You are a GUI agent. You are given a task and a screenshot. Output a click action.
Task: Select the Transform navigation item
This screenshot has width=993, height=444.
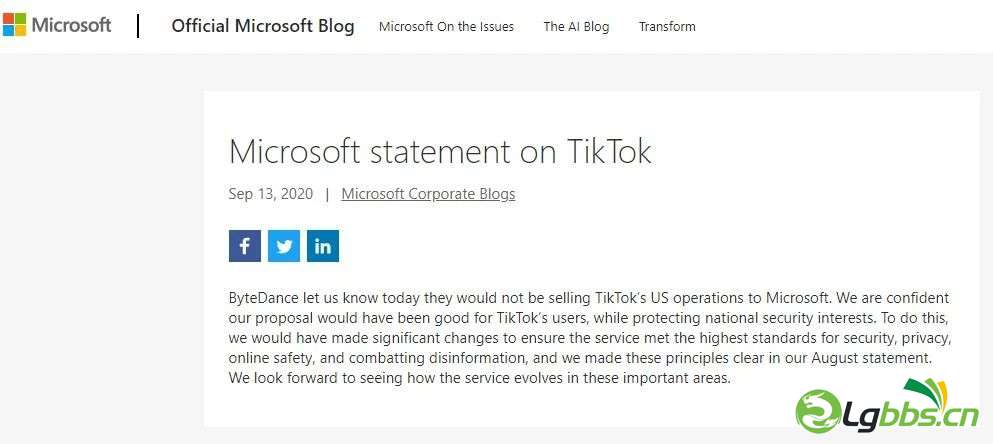pyautogui.click(x=667, y=27)
